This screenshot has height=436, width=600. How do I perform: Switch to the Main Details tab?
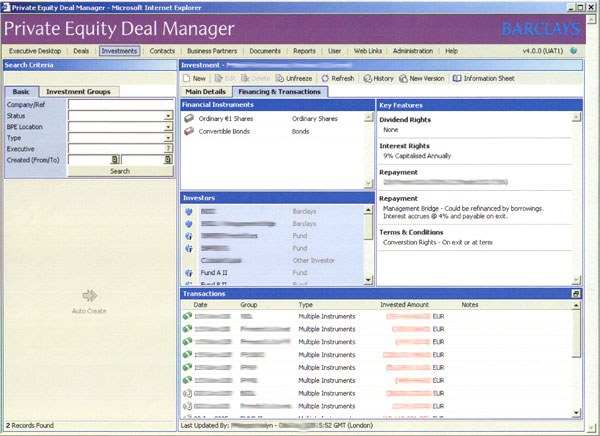[x=206, y=92]
